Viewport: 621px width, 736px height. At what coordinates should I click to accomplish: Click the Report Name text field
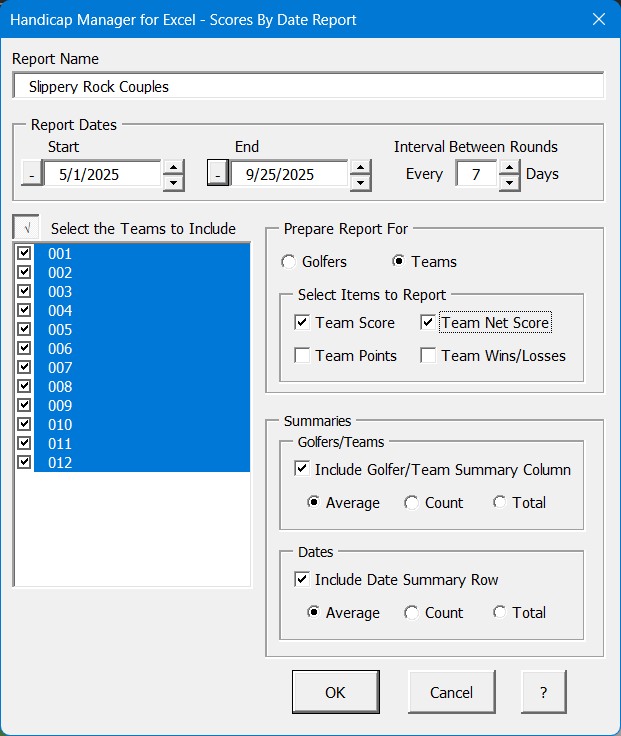click(308, 86)
